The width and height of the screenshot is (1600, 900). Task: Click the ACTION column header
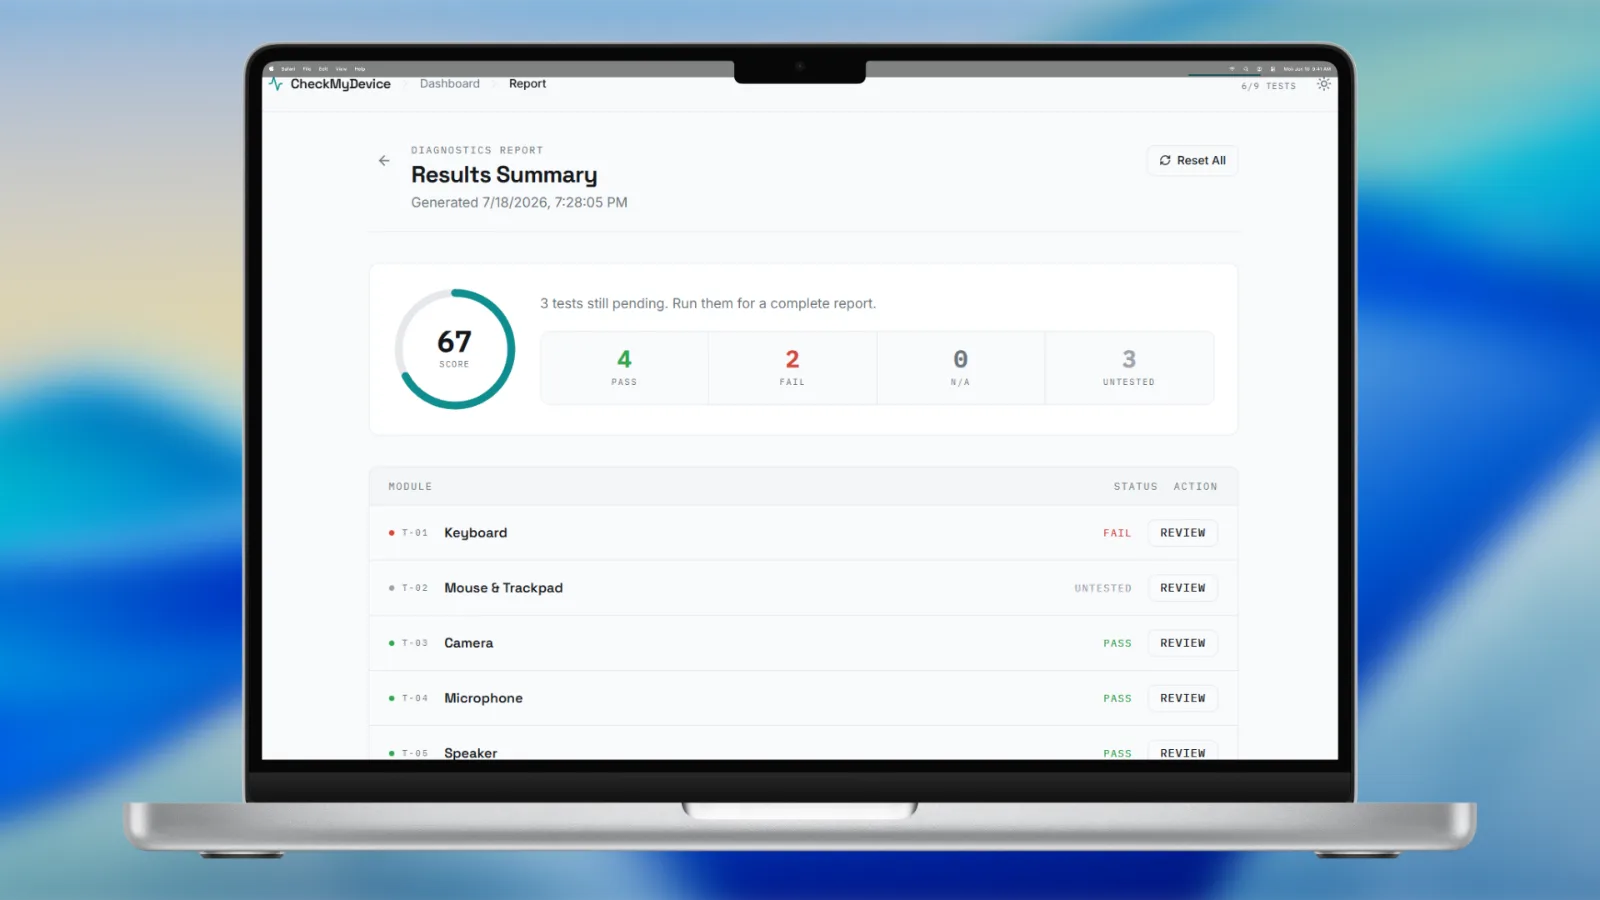point(1195,486)
